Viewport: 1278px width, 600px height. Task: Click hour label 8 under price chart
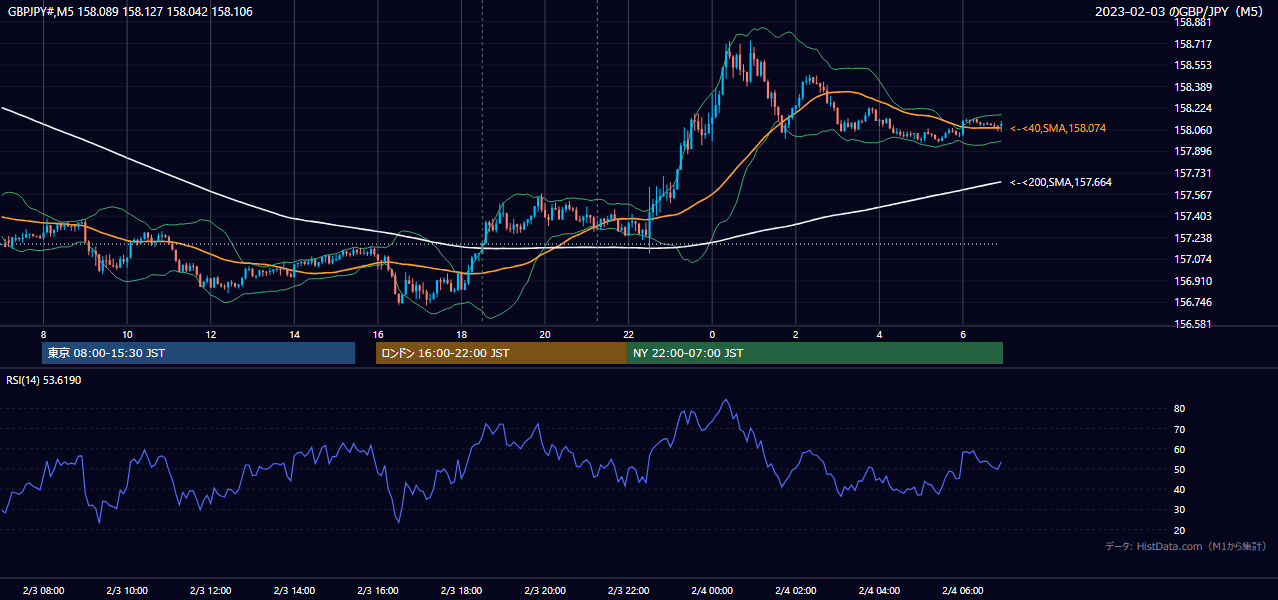coord(43,334)
